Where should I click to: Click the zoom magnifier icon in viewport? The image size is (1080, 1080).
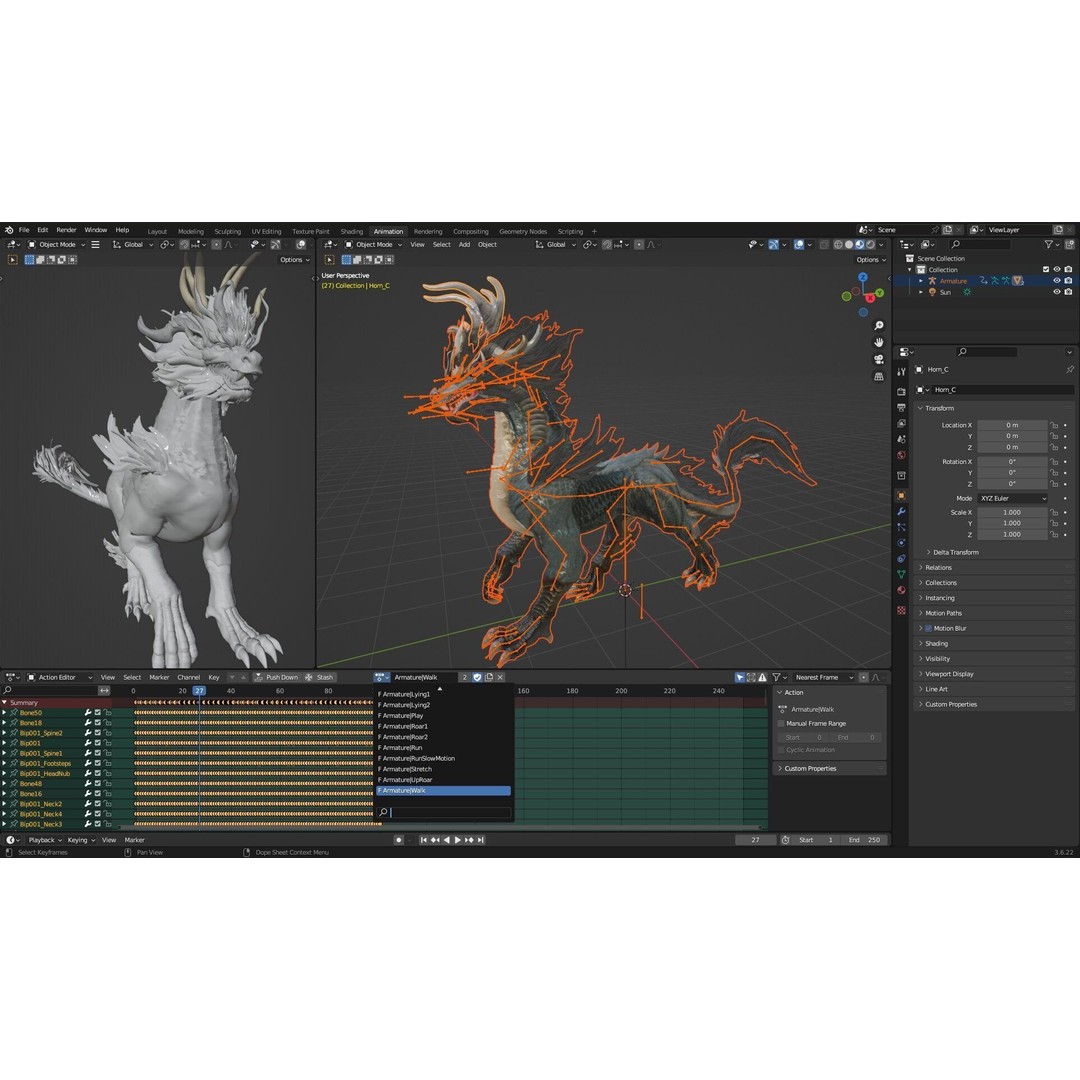(x=879, y=325)
